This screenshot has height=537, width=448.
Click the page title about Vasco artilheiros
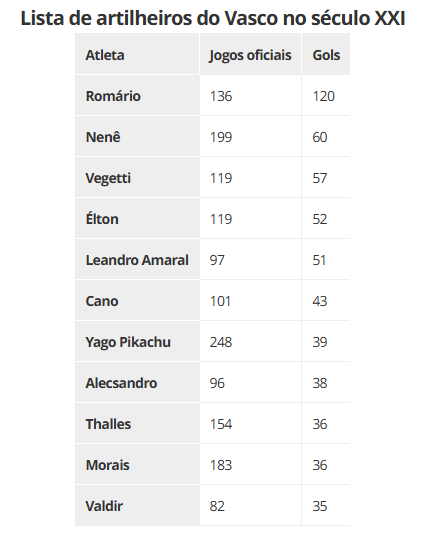(x=213, y=18)
